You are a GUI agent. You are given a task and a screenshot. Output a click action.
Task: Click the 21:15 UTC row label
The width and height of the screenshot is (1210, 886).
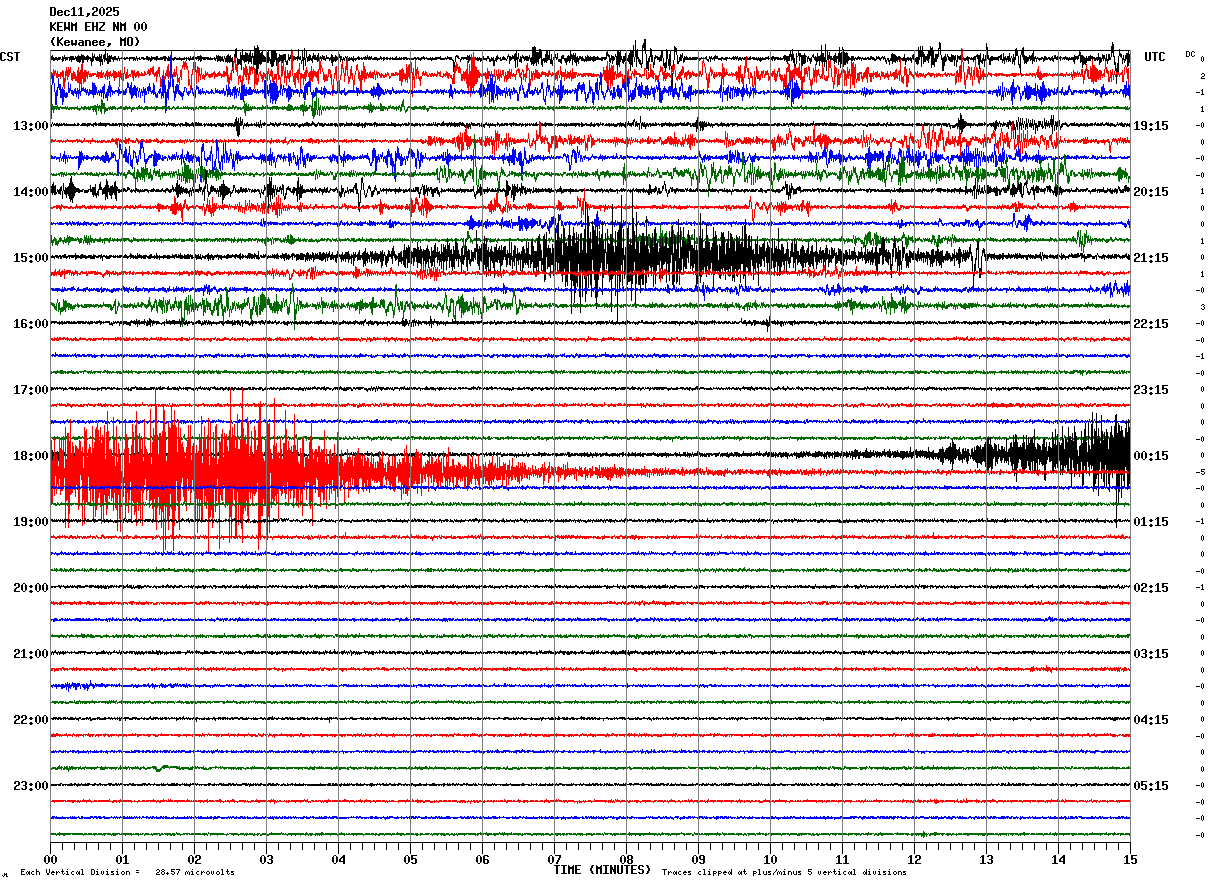pyautogui.click(x=1151, y=258)
